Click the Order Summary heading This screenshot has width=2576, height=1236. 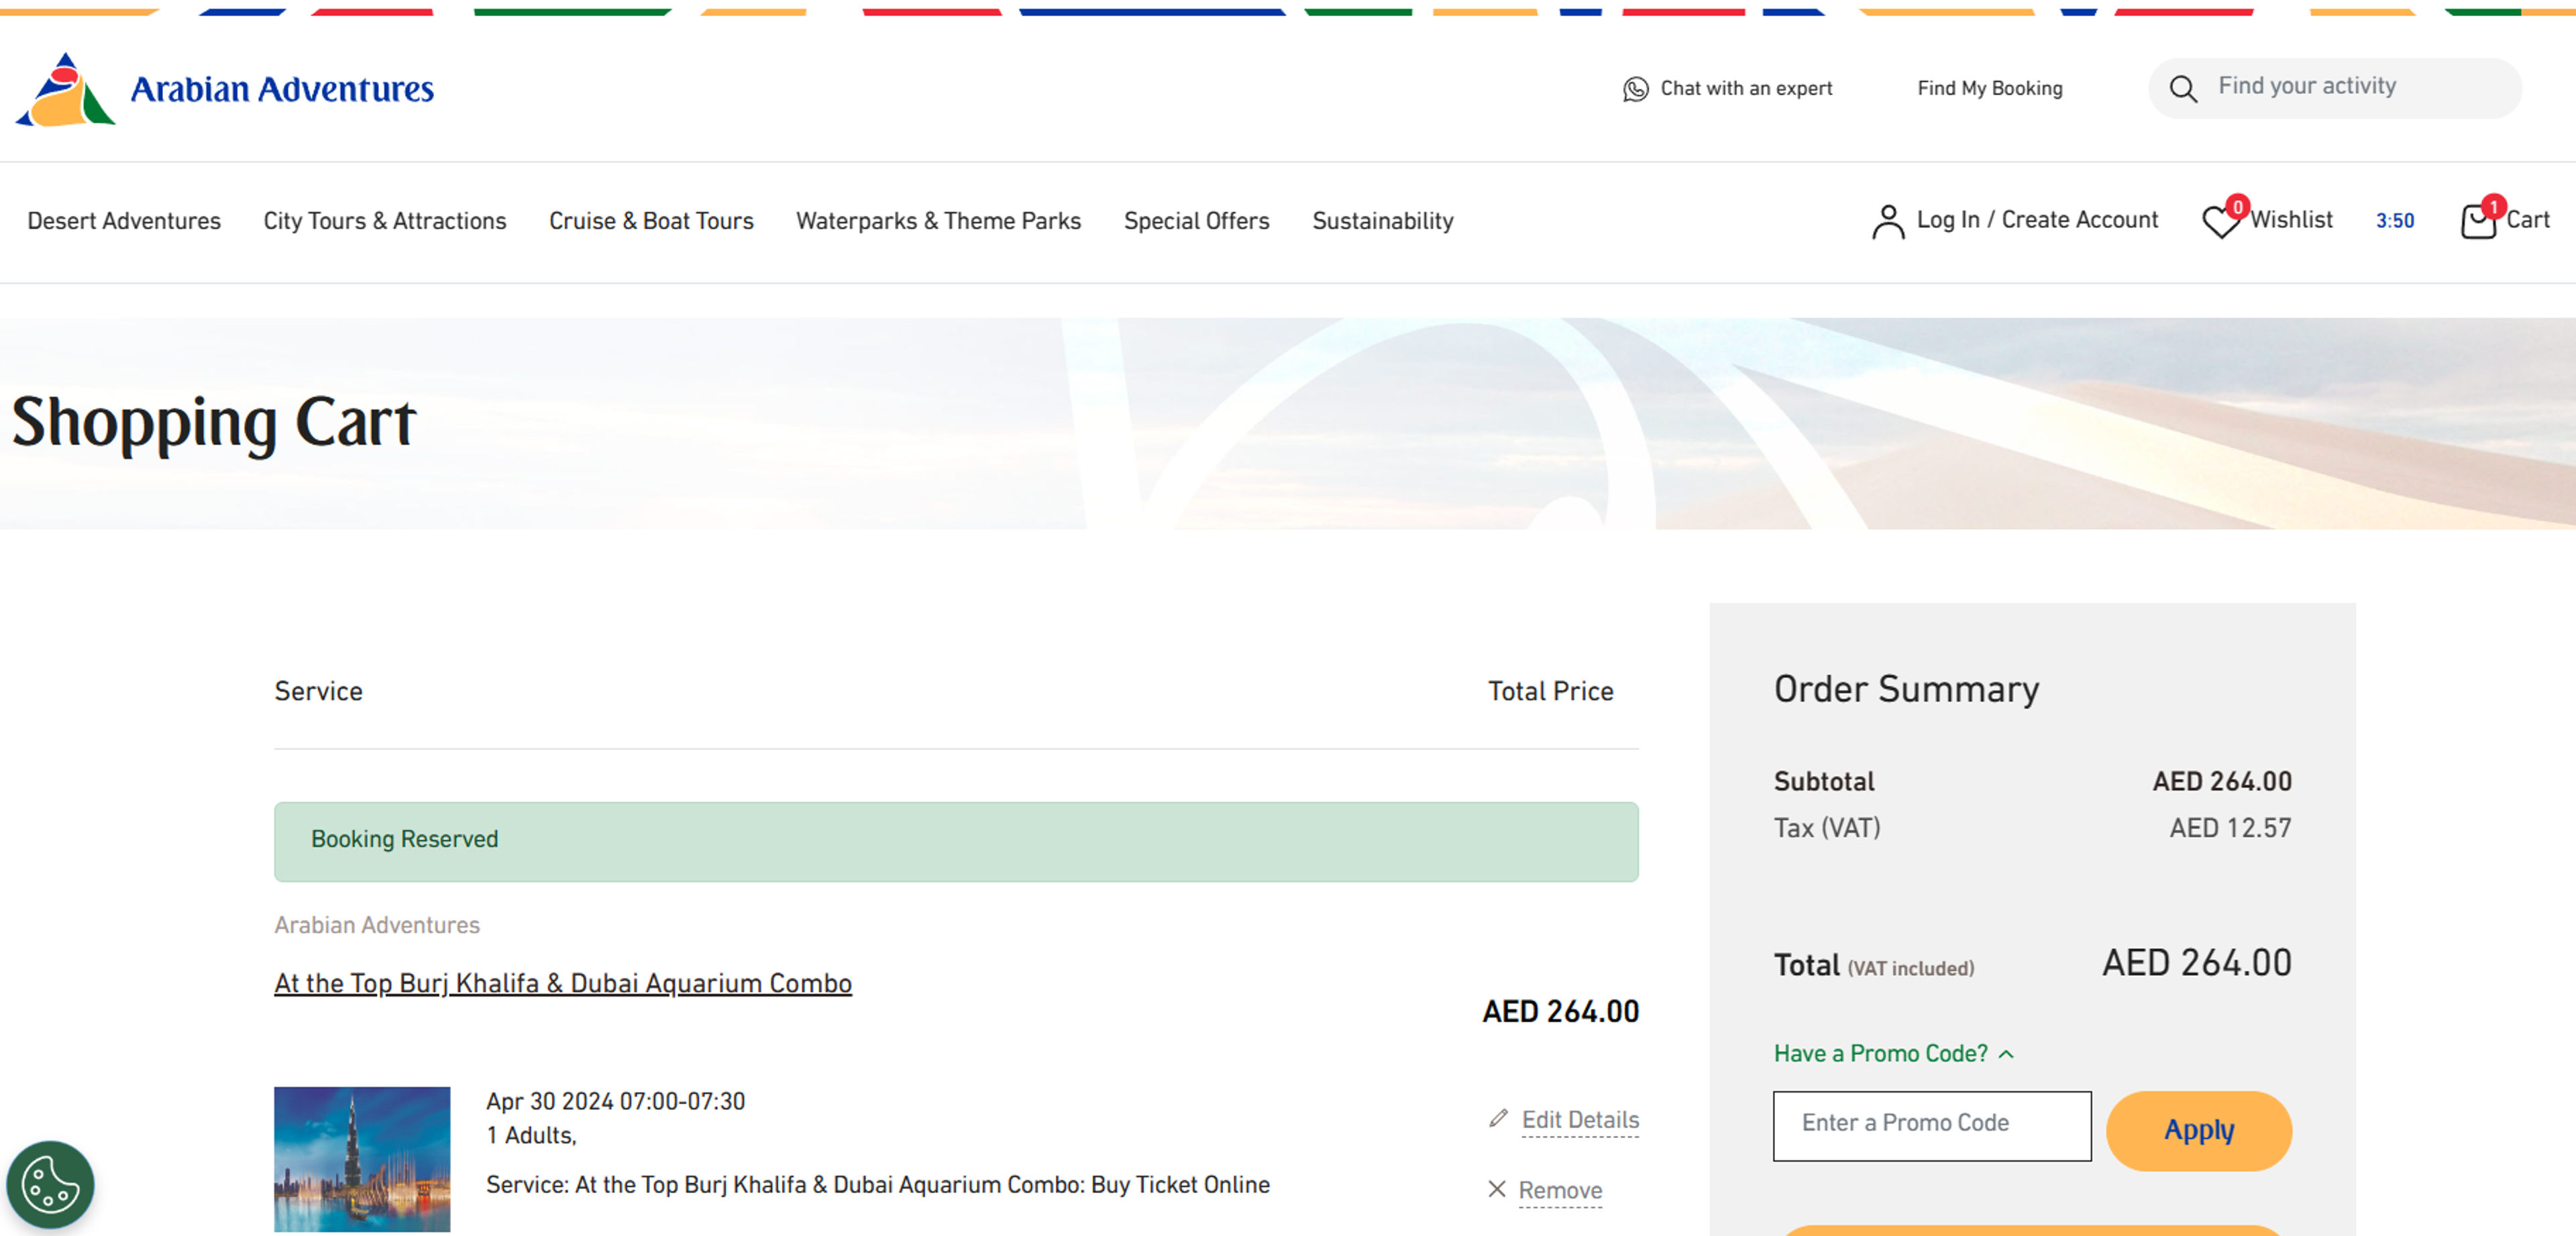pos(1906,689)
